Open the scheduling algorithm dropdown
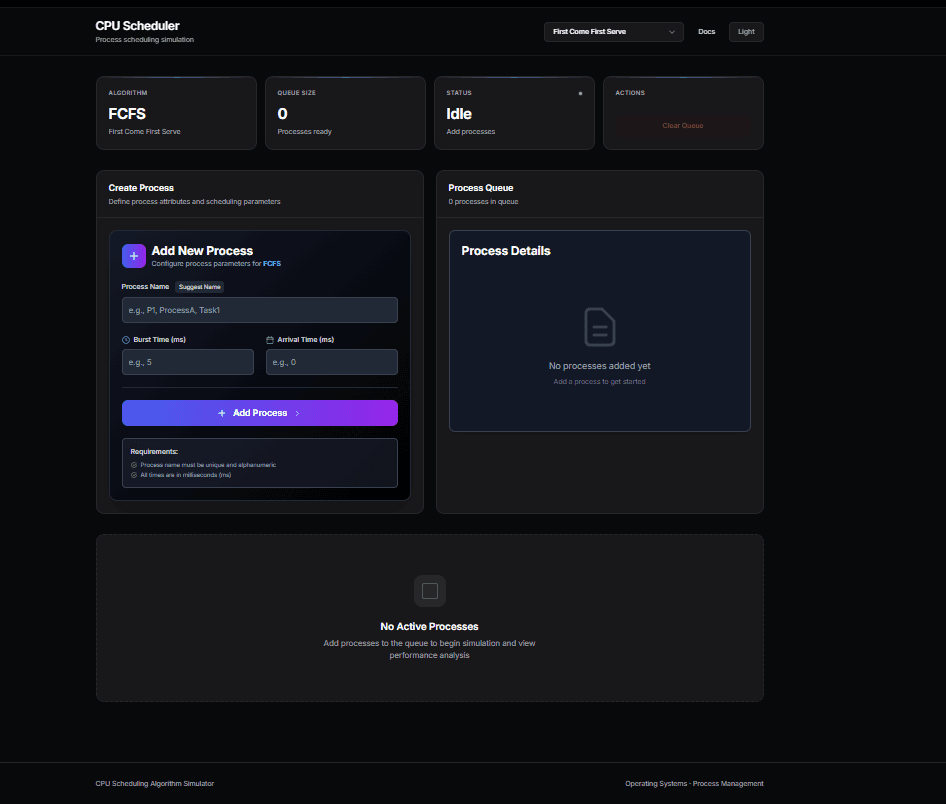 click(613, 31)
